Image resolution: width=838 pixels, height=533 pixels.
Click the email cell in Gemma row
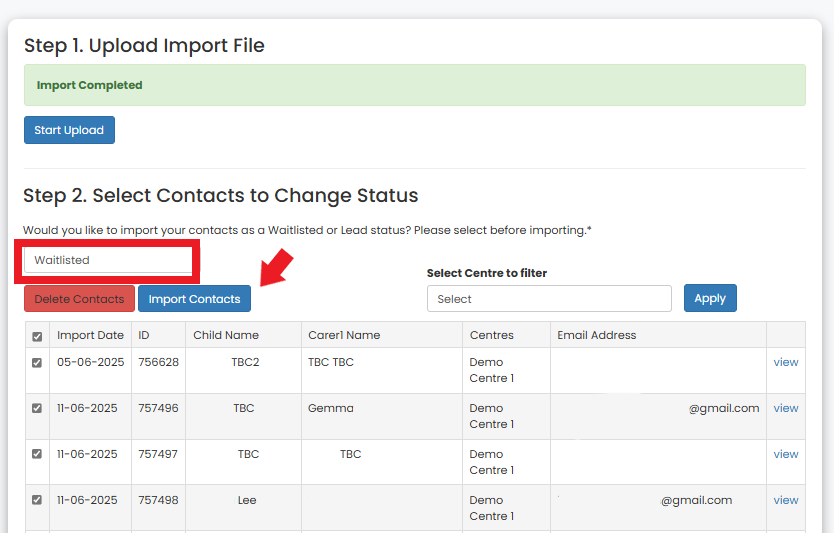pos(658,416)
